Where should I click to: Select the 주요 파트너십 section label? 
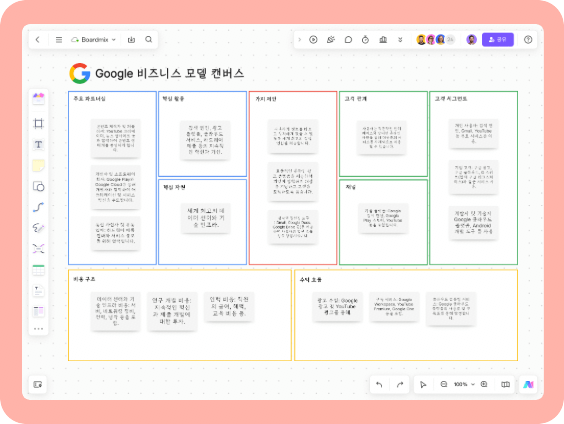click(x=90, y=99)
